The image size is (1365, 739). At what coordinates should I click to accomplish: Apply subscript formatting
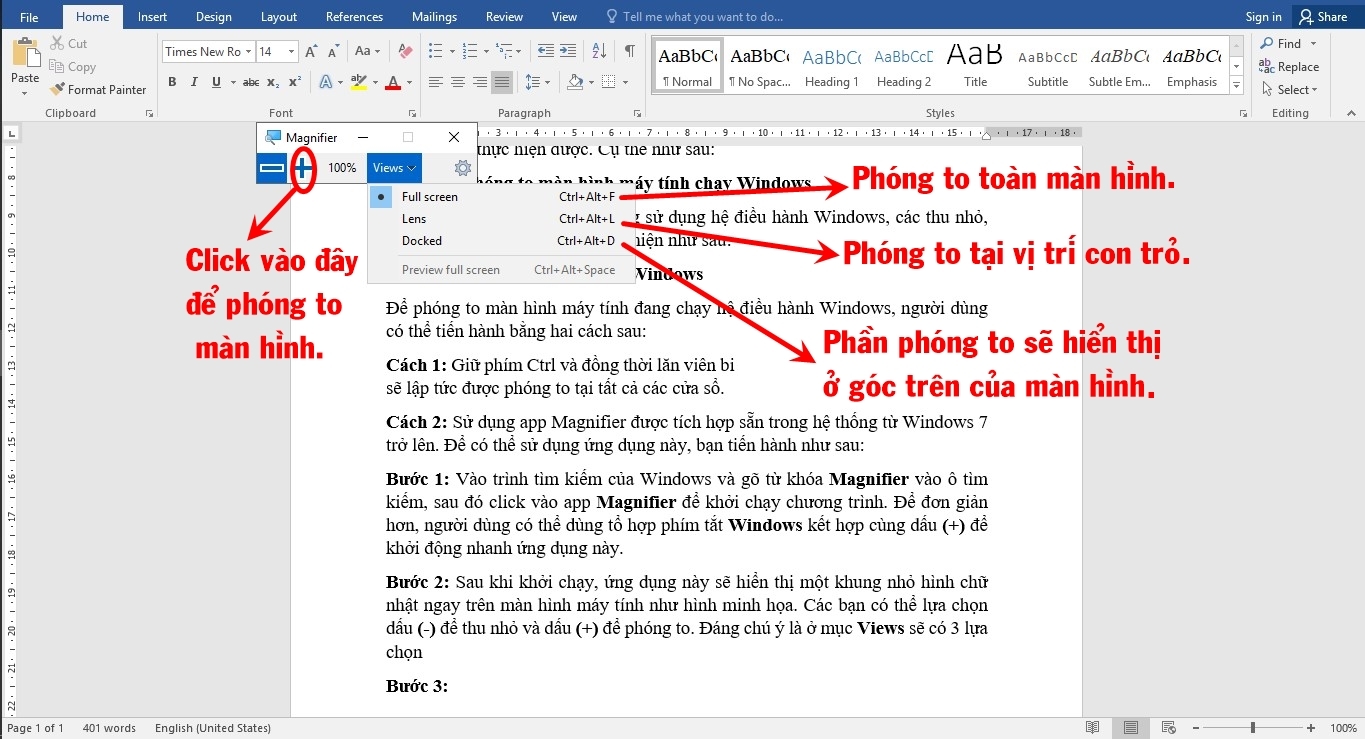point(273,82)
